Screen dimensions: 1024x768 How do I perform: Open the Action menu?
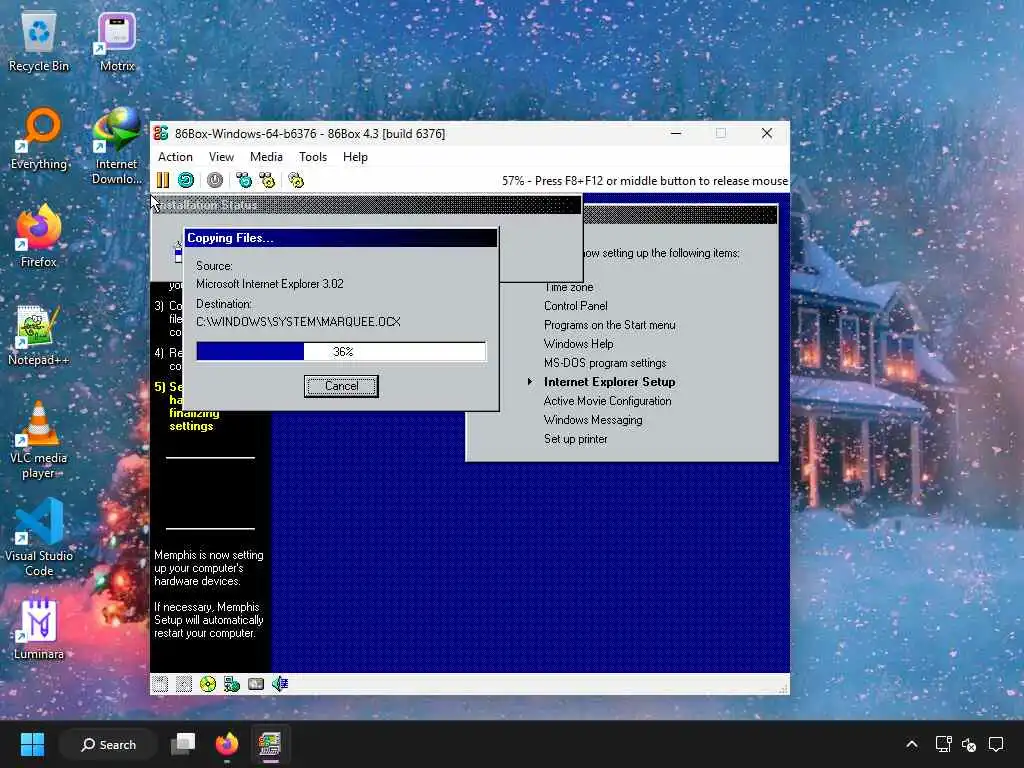coord(175,157)
